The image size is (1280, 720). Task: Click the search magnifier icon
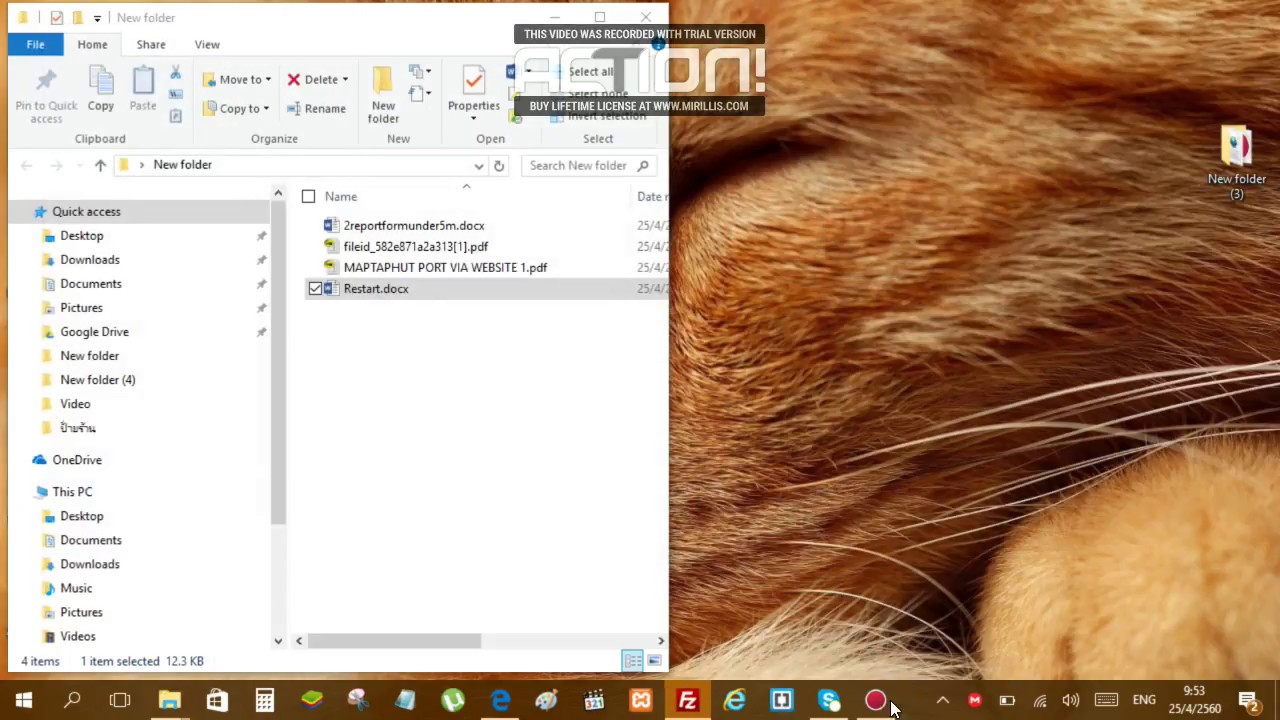(x=643, y=166)
